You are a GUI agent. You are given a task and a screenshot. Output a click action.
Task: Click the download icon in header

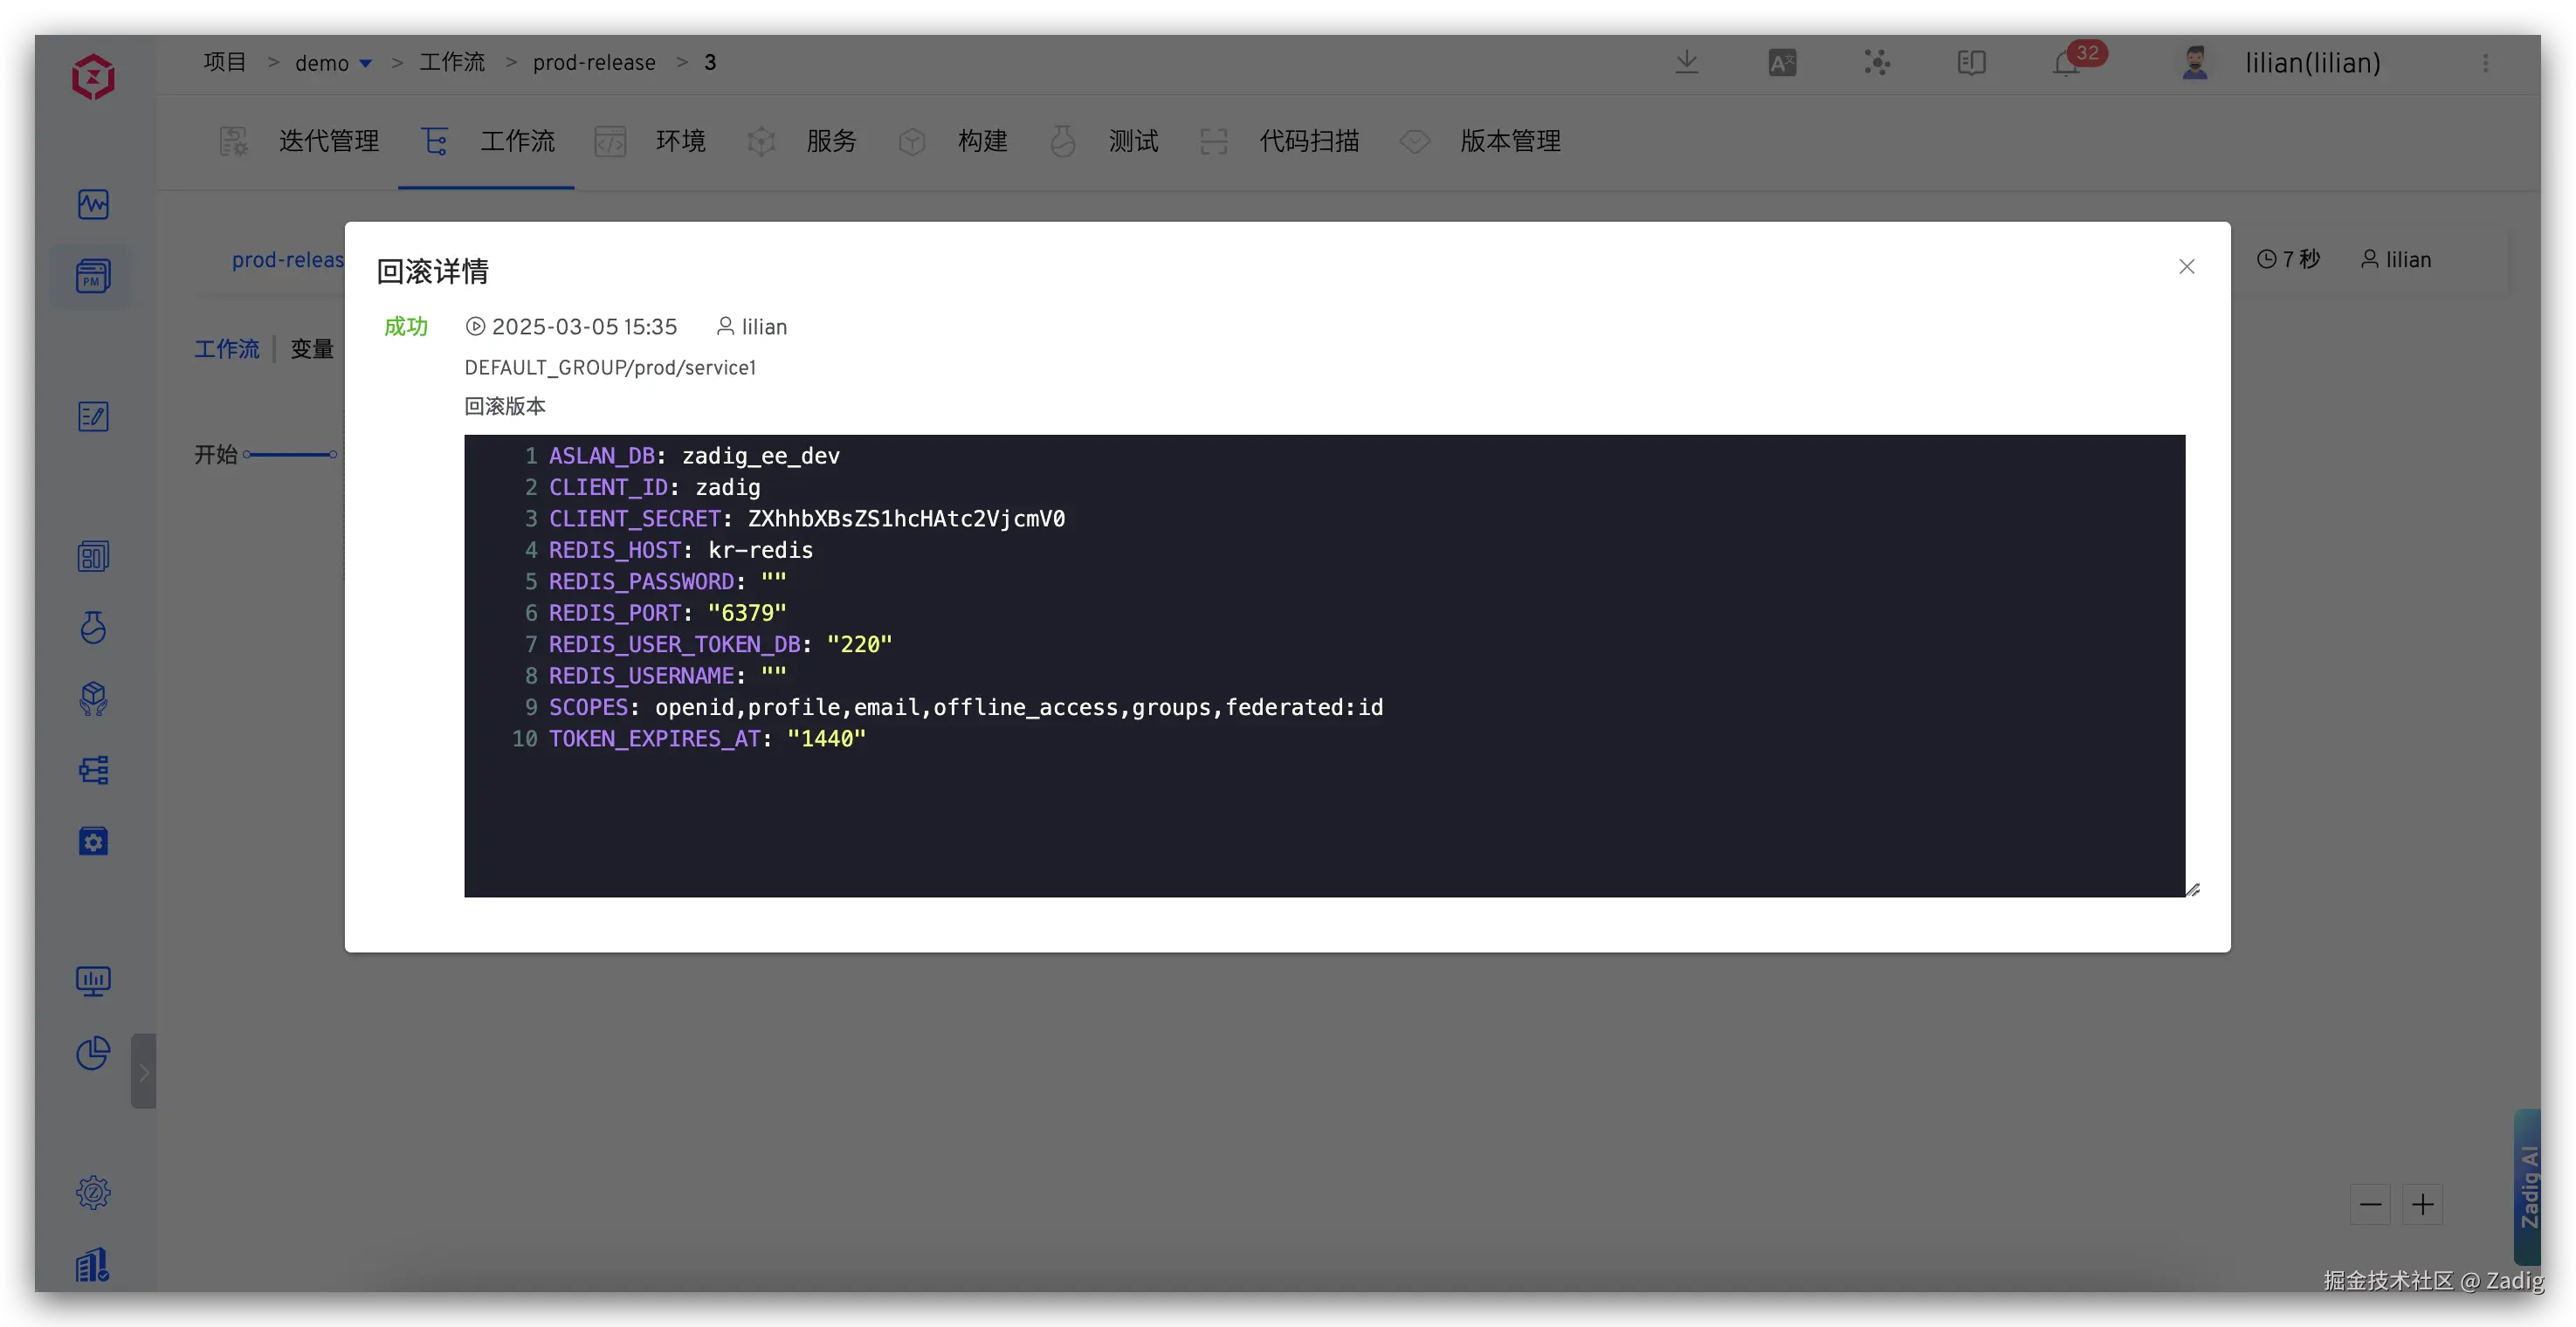coord(1686,63)
